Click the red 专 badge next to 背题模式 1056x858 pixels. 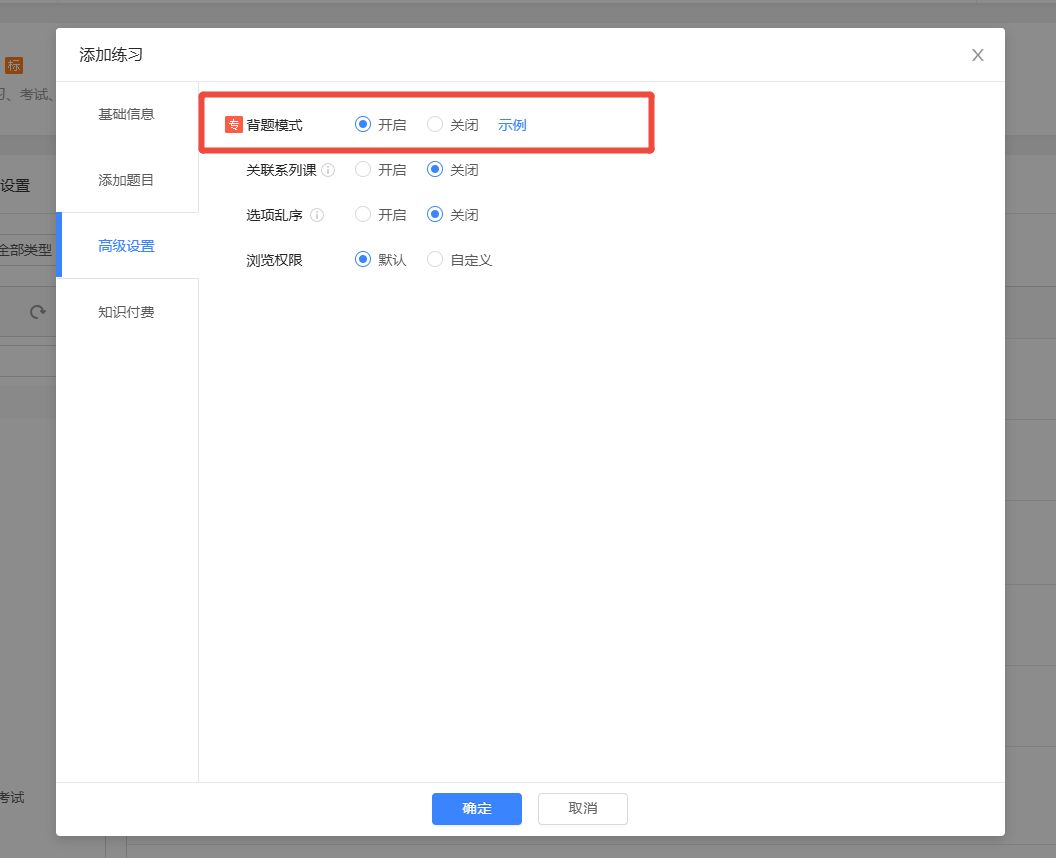(x=233, y=125)
